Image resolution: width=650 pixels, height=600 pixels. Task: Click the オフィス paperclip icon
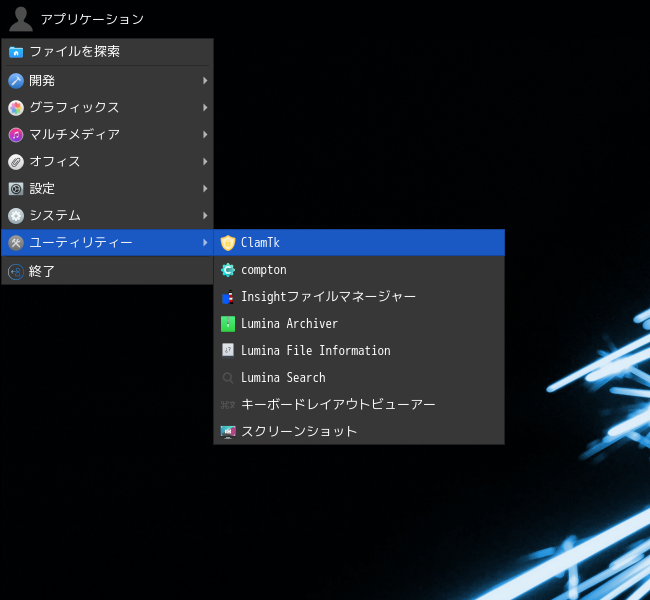point(16,162)
